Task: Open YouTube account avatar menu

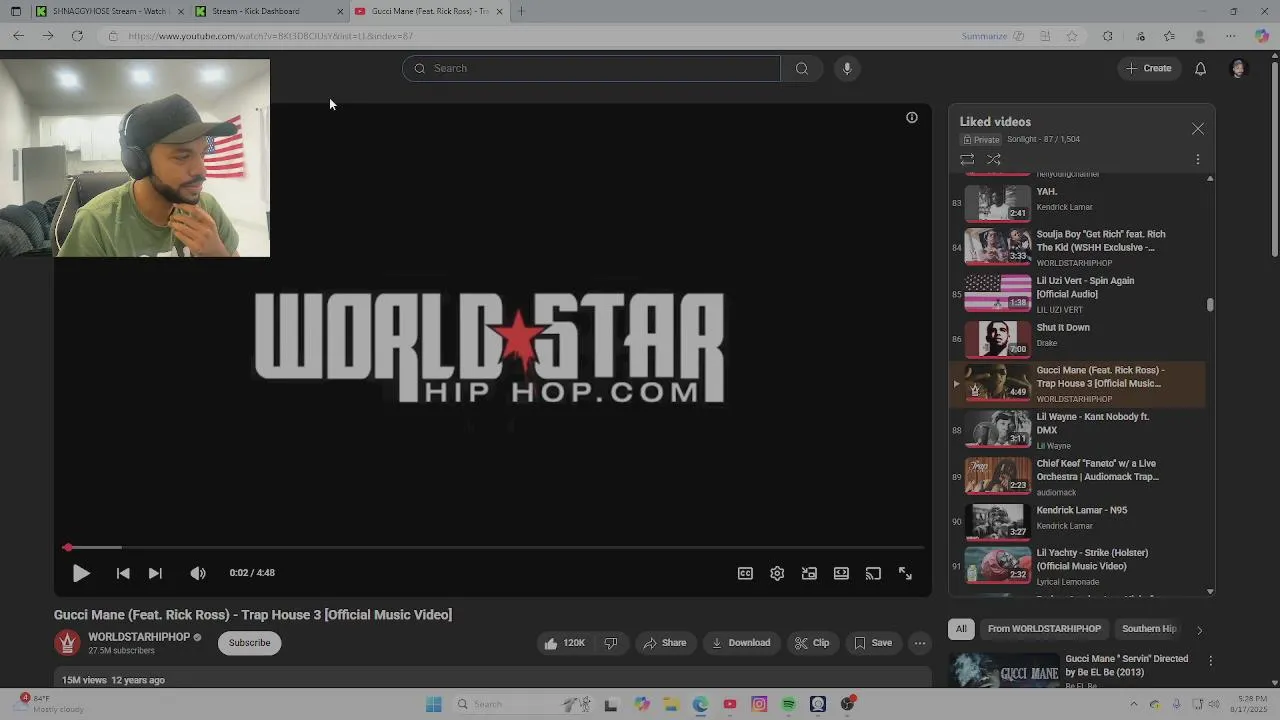Action: coord(1238,68)
